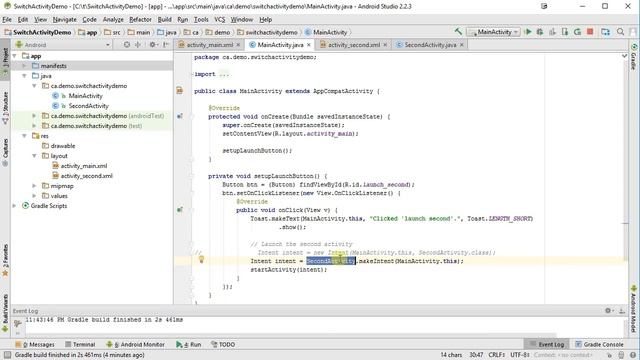Click CRLF line separator in status bar
Screen dimensions: 640x360
(x=496, y=355)
